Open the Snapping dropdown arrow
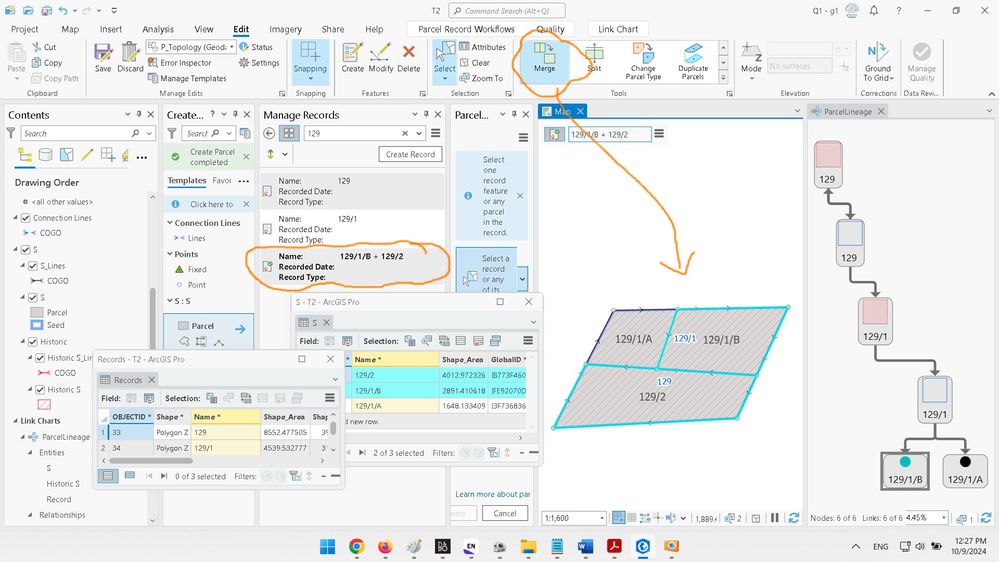This screenshot has width=999, height=562. coord(310,79)
